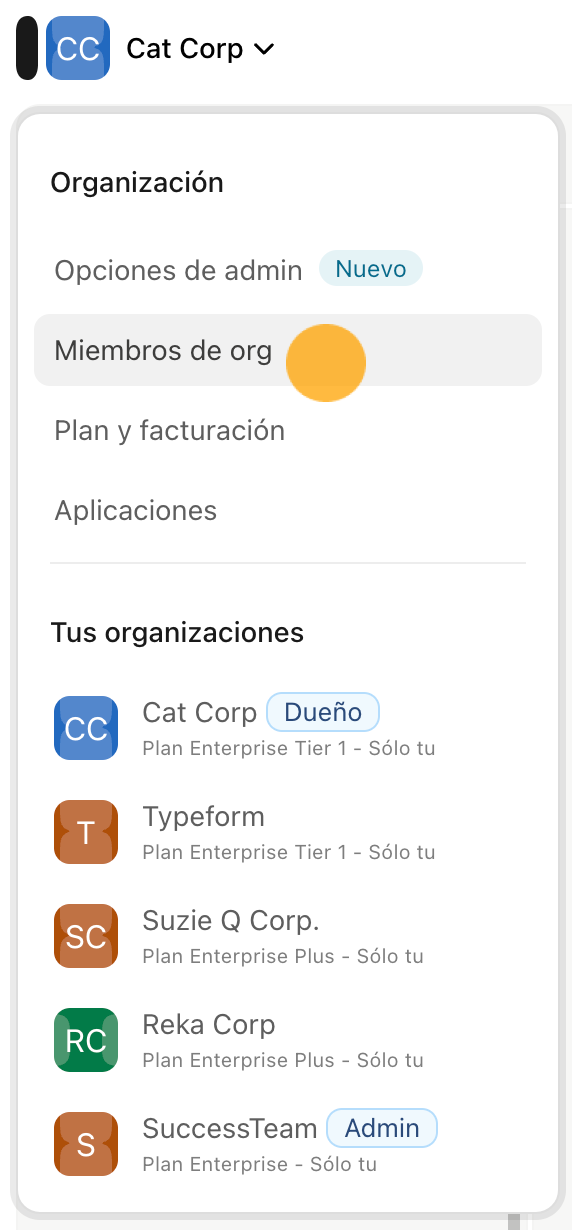Click the Dueño badge
This screenshot has width=572, height=1230.
point(323,712)
